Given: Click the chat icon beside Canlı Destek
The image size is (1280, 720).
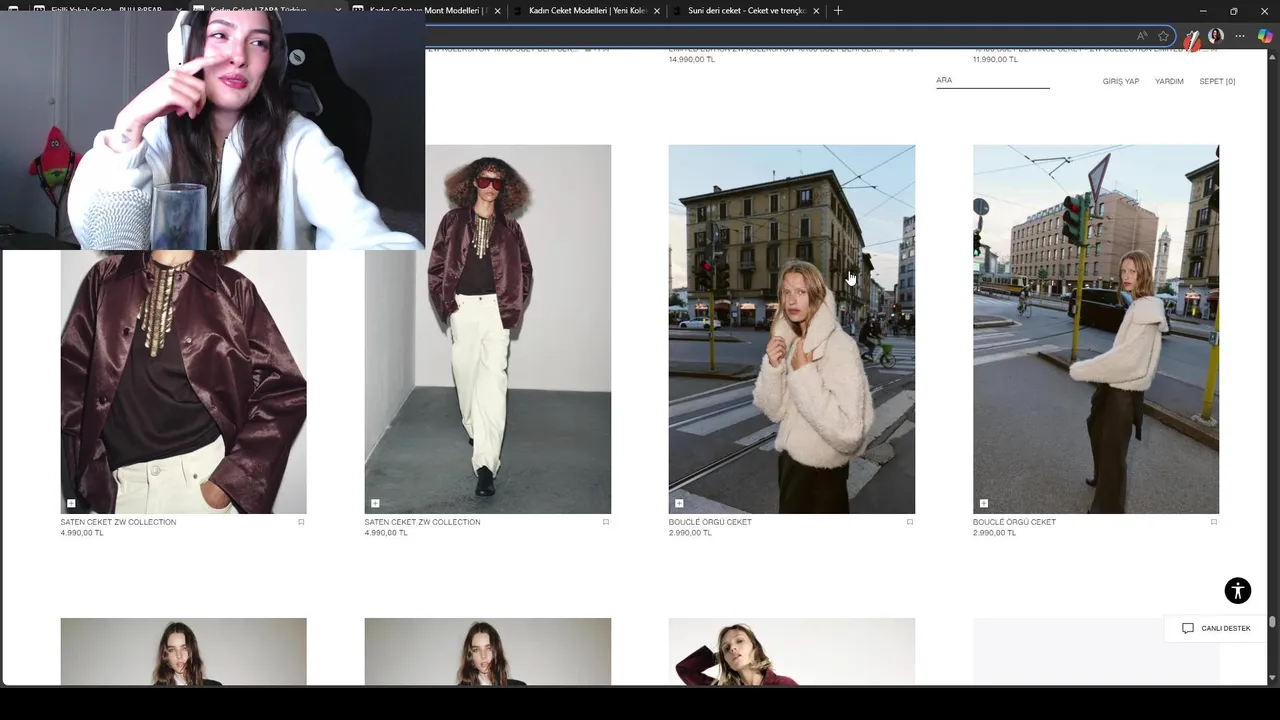Looking at the screenshot, I should 1188,628.
